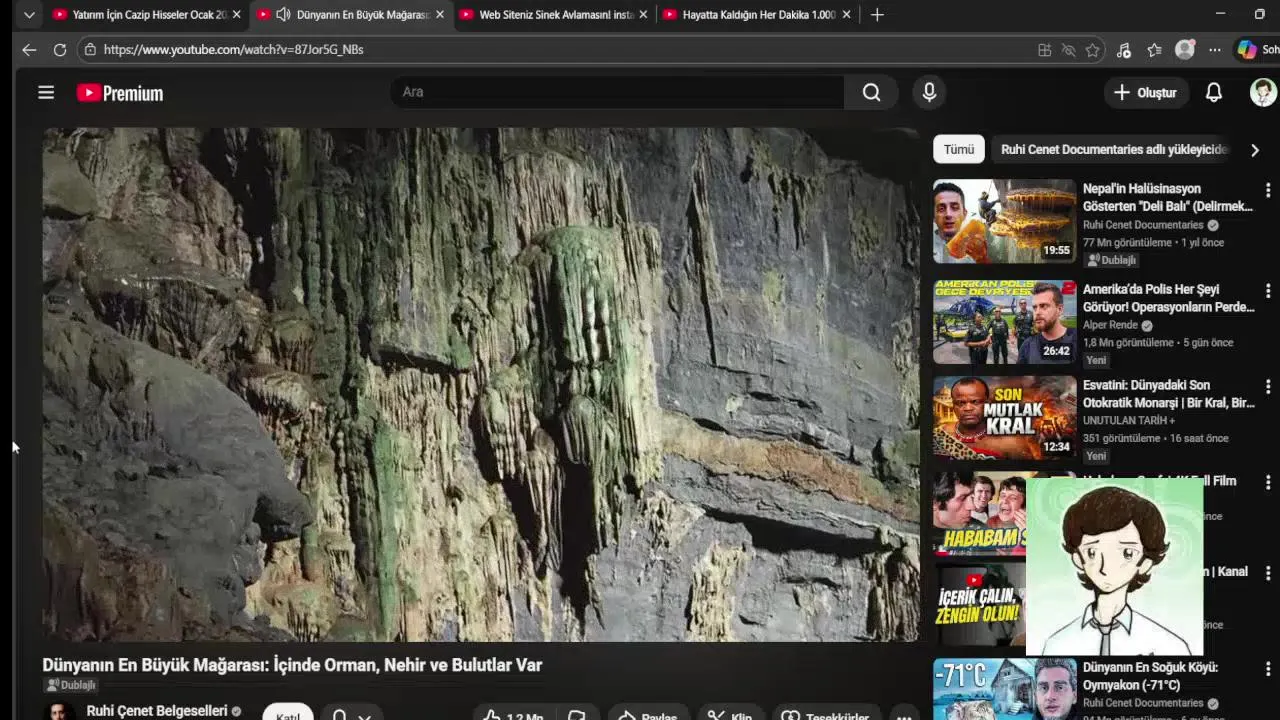Open the Oluştur create menu
The image size is (1280, 720).
coord(1145,92)
